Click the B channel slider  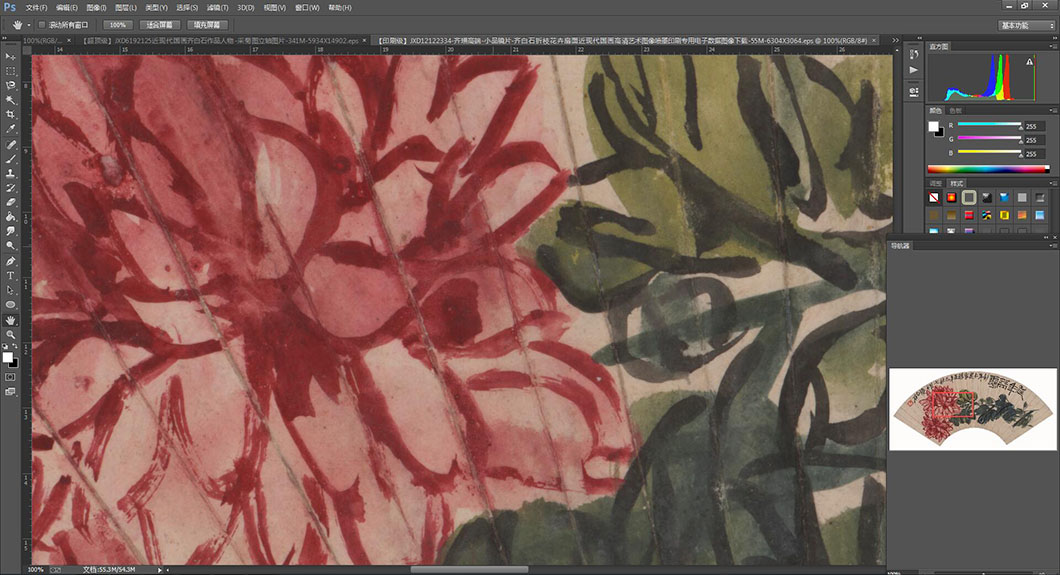(989, 153)
